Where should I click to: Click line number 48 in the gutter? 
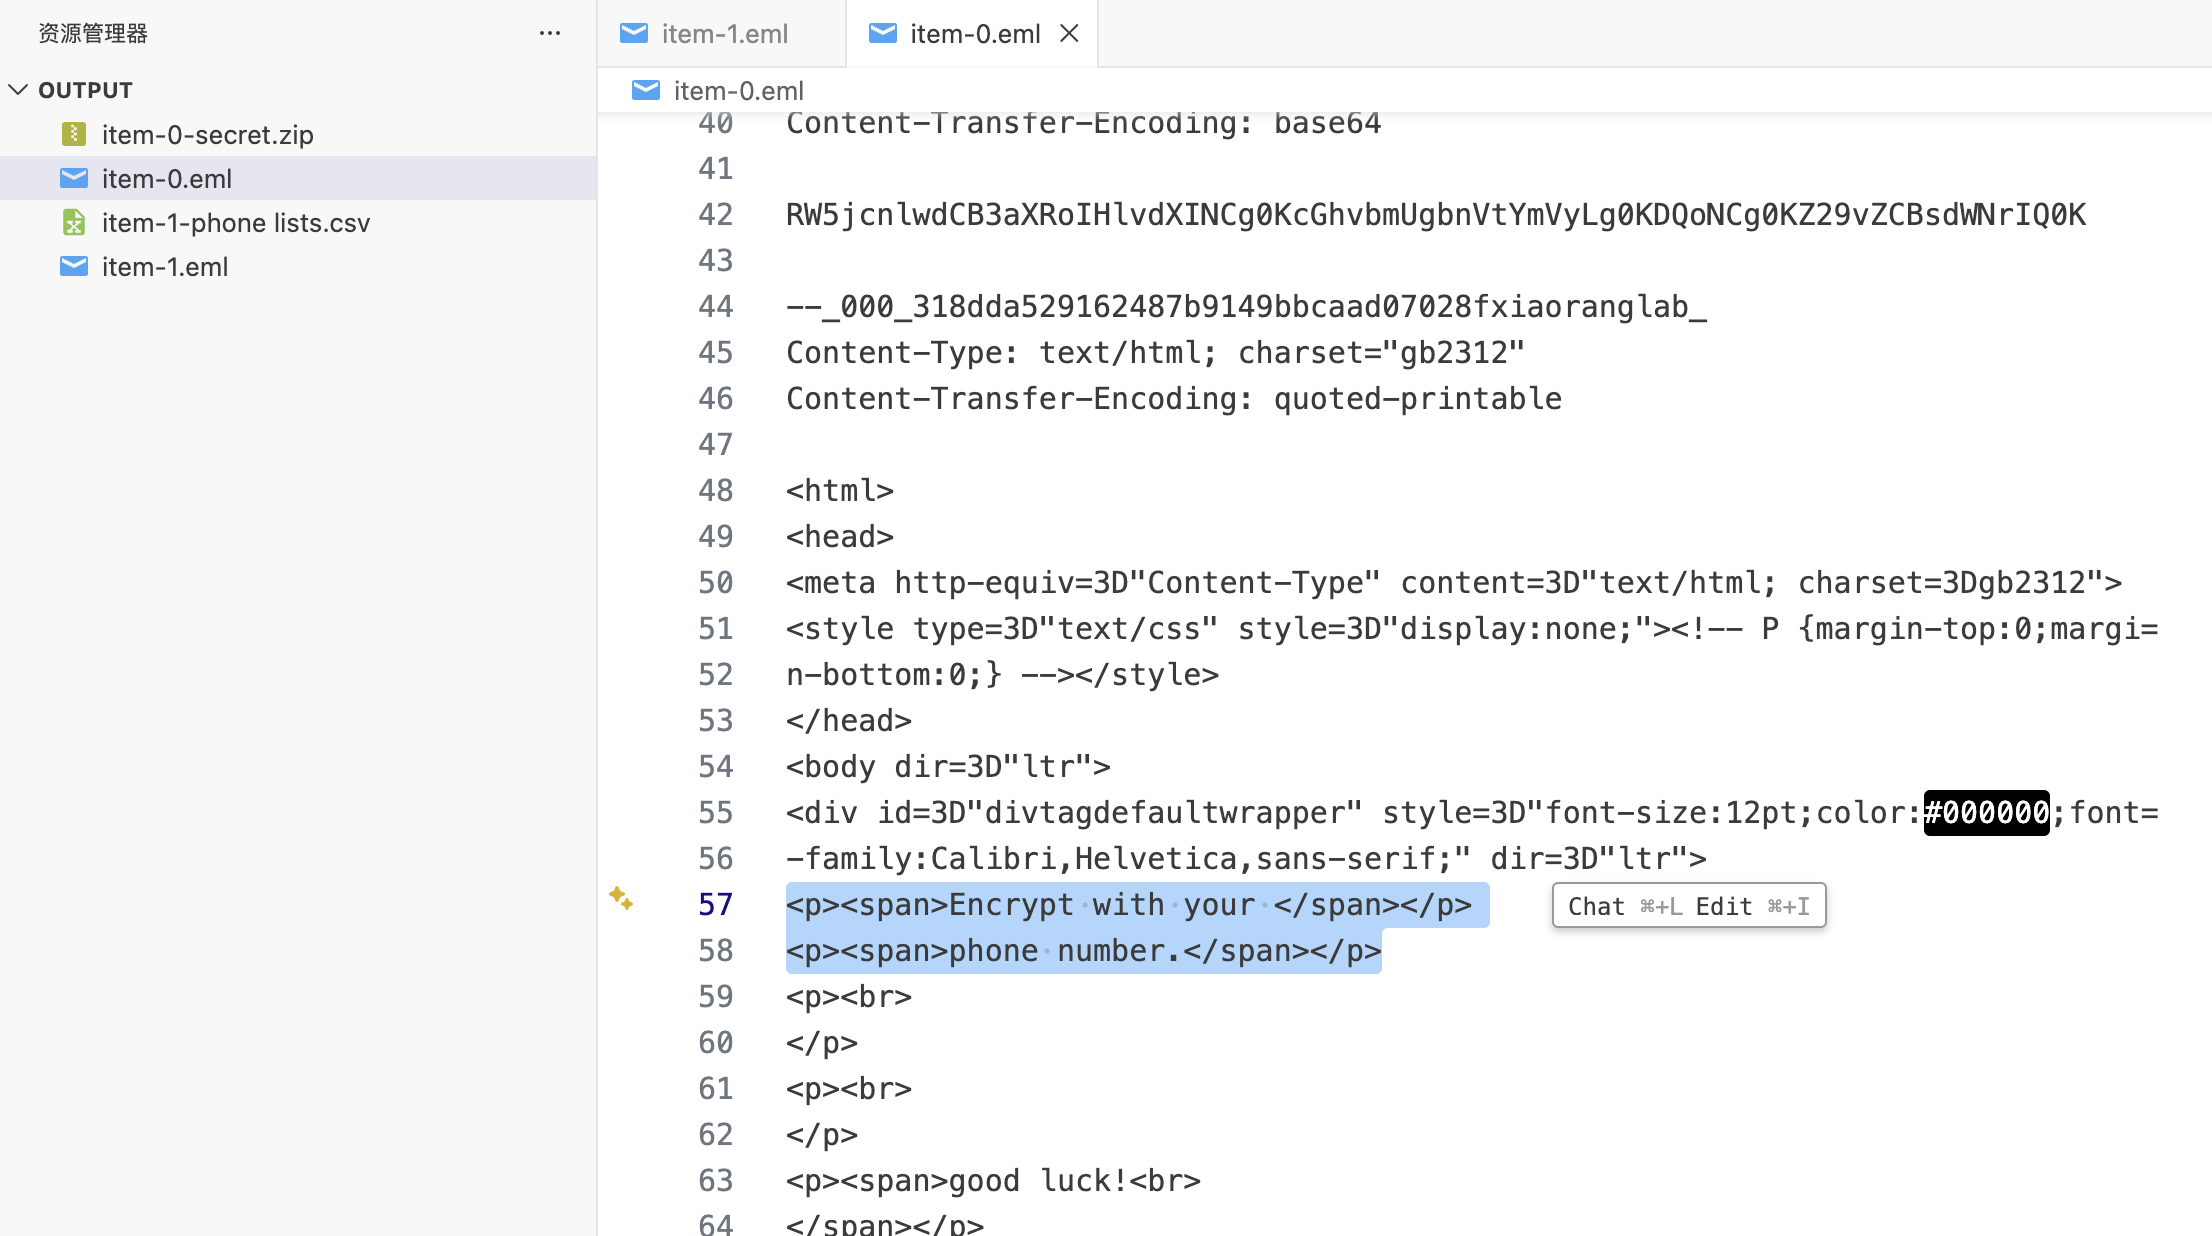click(715, 490)
